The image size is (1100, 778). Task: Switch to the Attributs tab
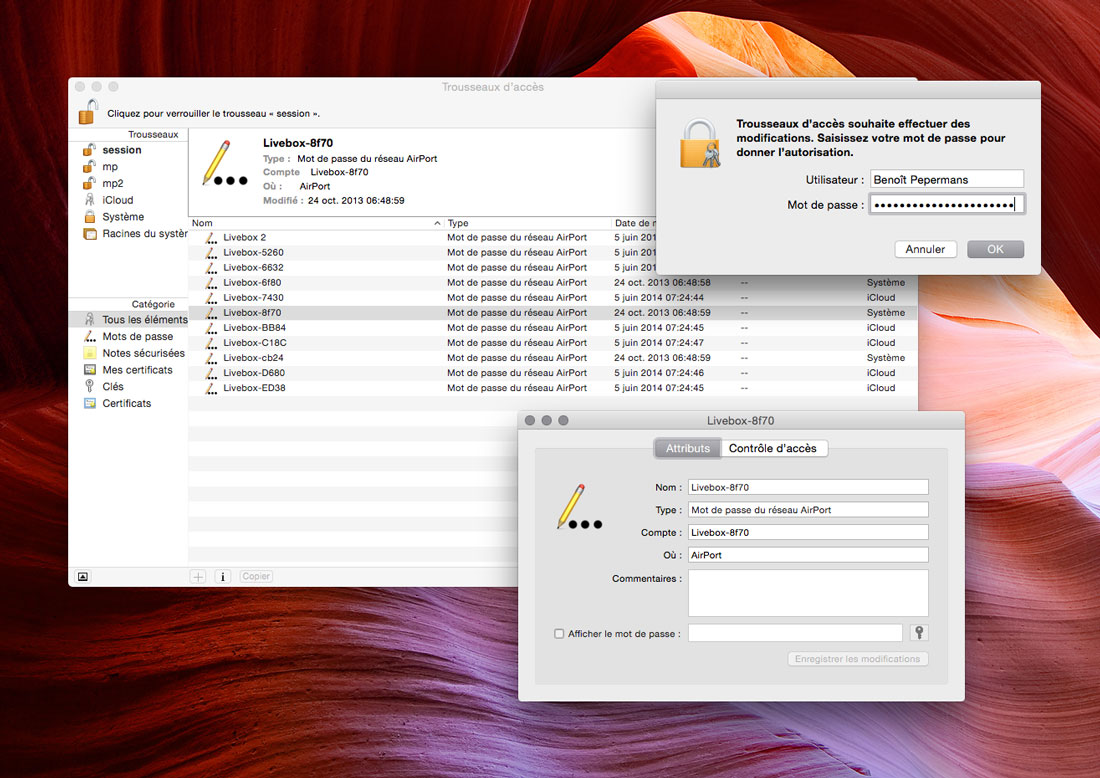(x=688, y=448)
